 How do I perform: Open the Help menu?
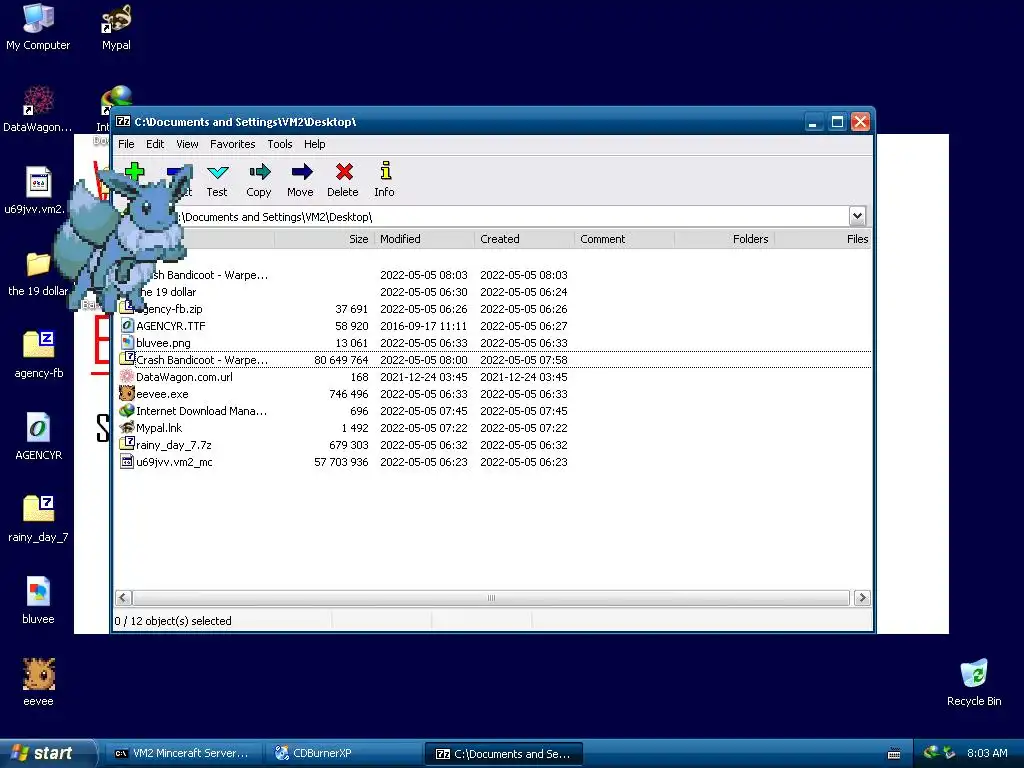coord(314,144)
